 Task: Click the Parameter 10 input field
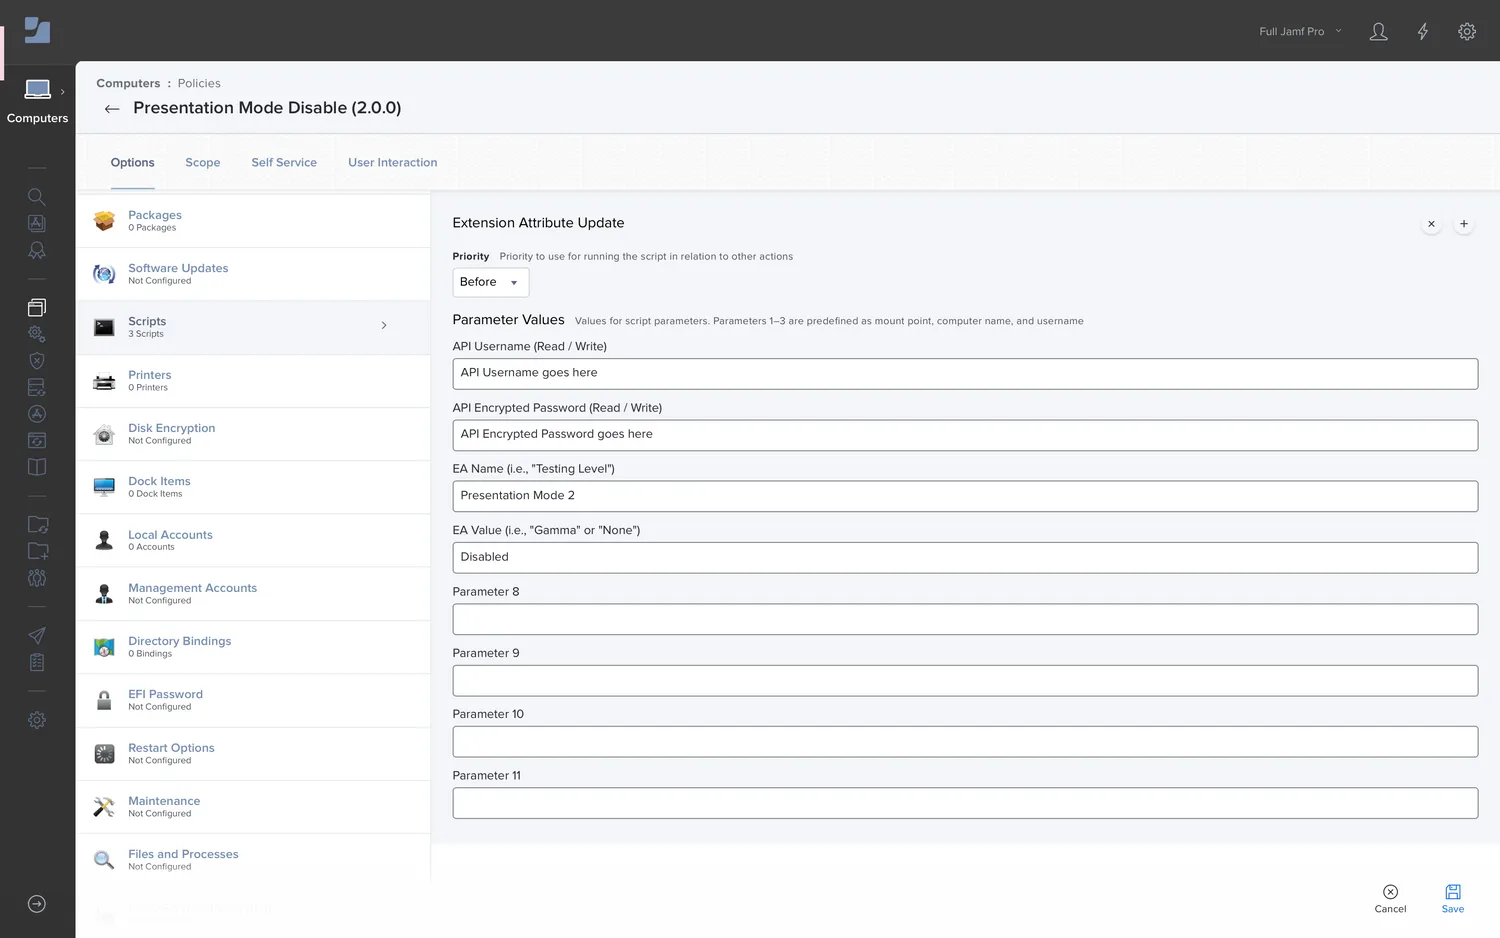click(965, 741)
